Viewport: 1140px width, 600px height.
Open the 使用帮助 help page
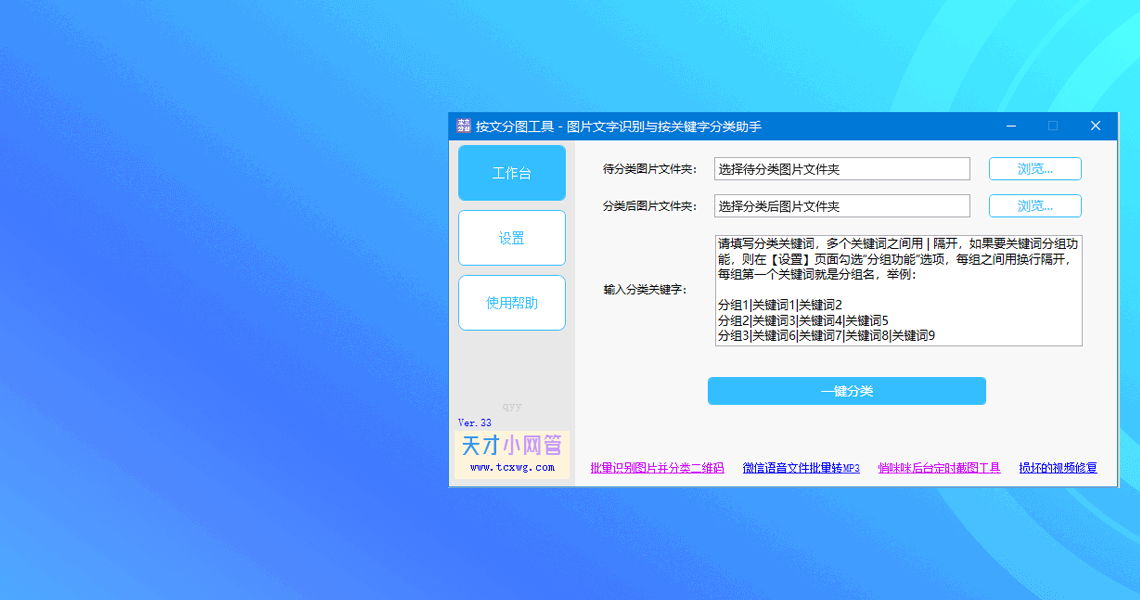pos(511,303)
